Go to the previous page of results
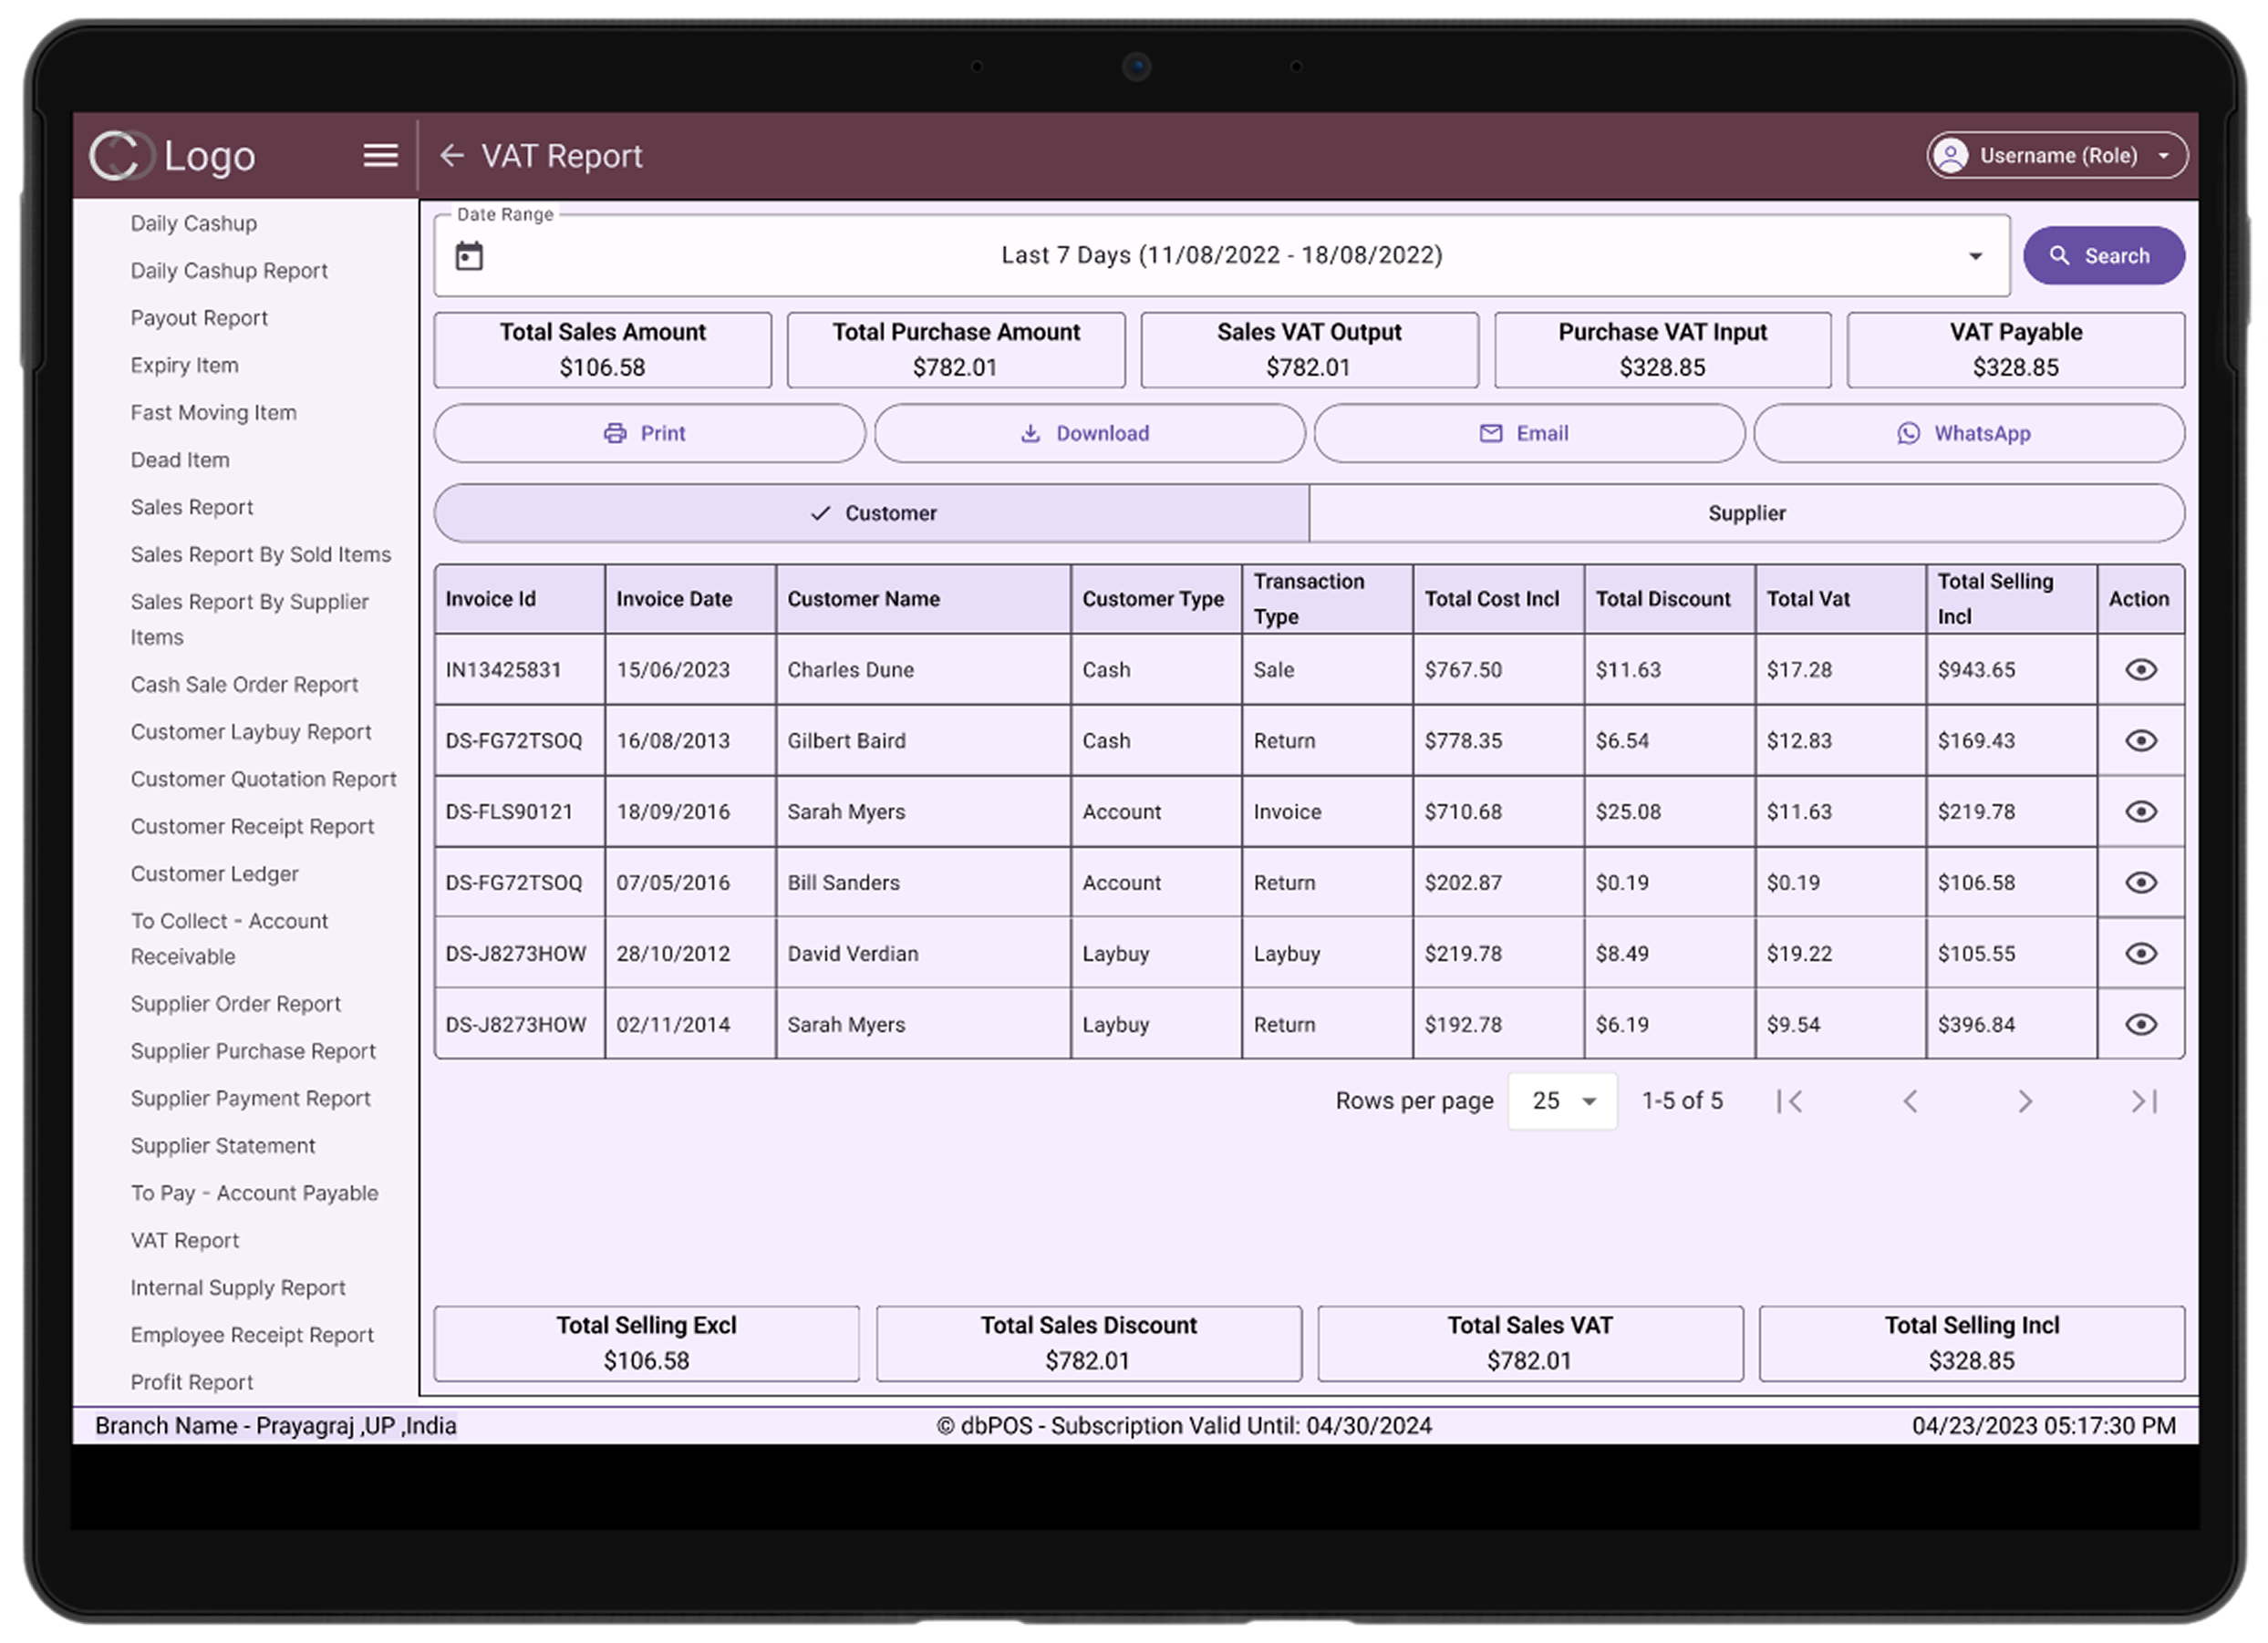The width and height of the screenshot is (2268, 1643). 1910,1101
